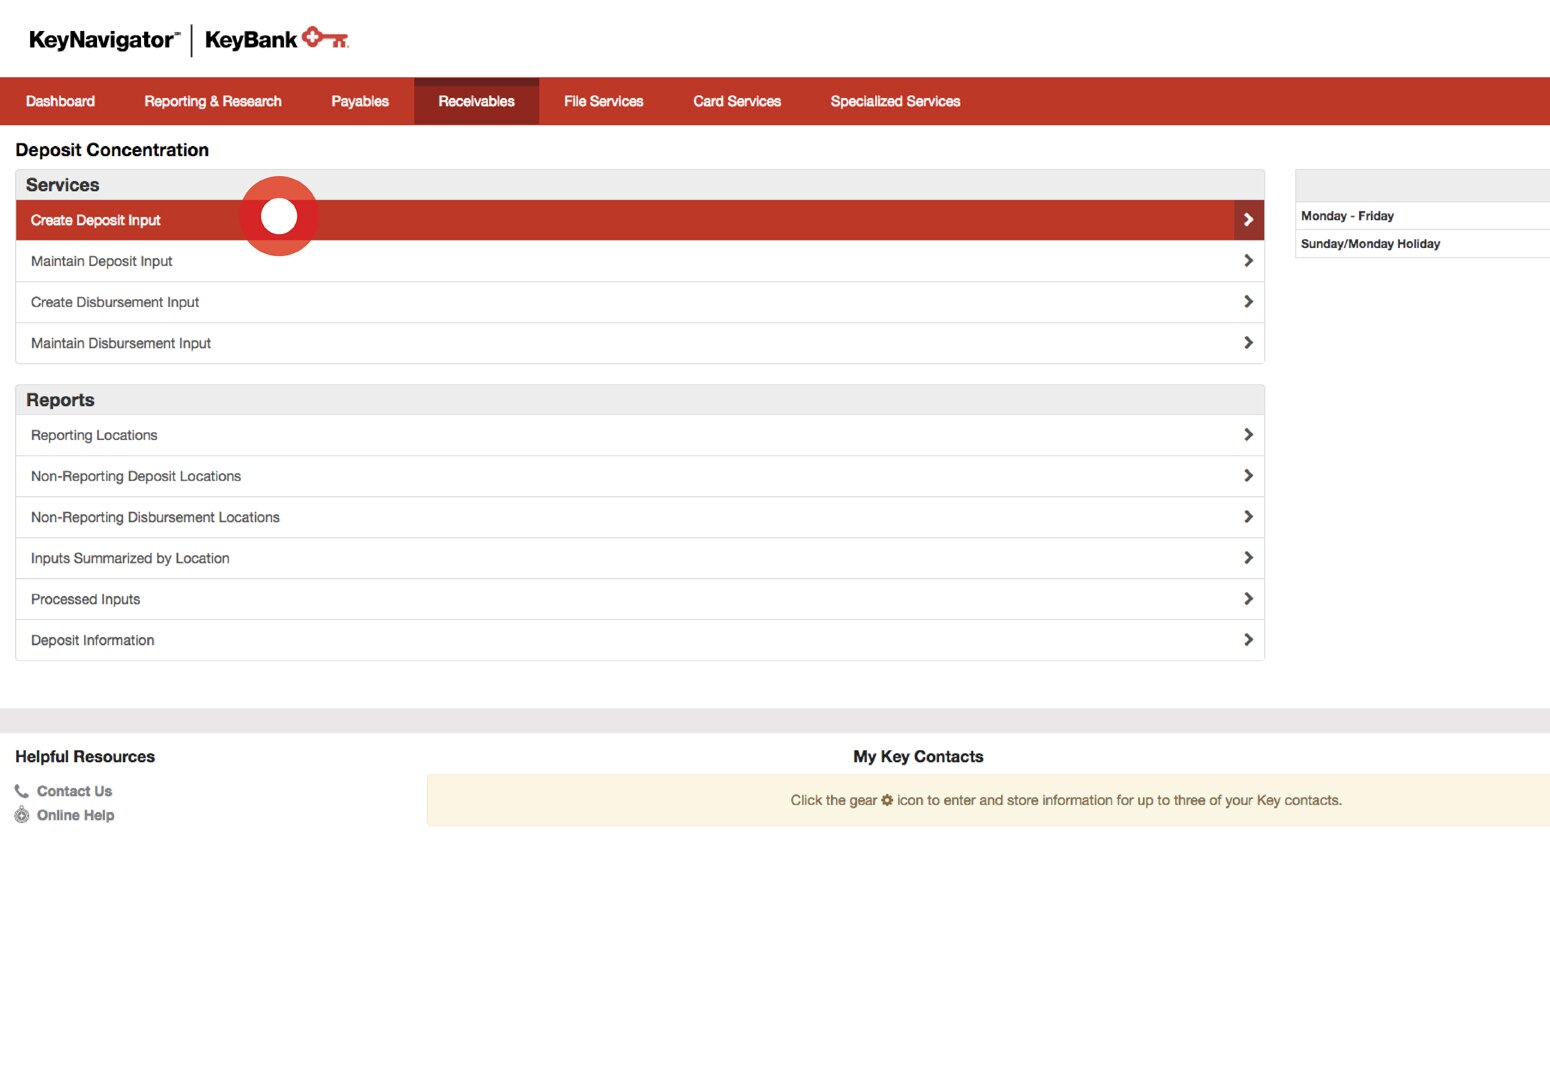Viewport: 1550px width, 1087px height.
Task: Click the phone icon next to Contact Us
Action: coord(21,790)
